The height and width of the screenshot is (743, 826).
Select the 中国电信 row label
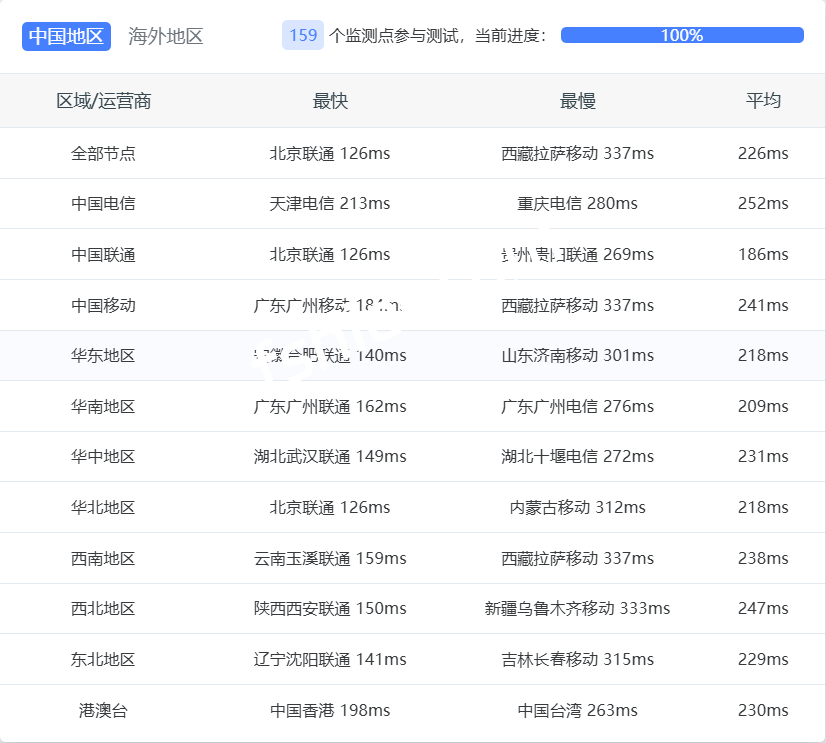point(104,203)
